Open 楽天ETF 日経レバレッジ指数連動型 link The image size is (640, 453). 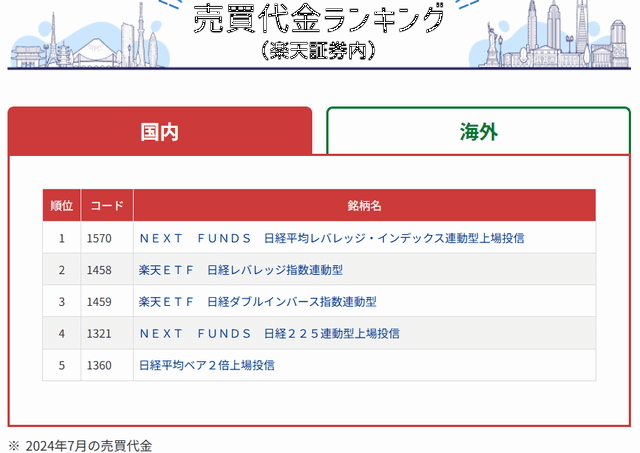coord(241,270)
